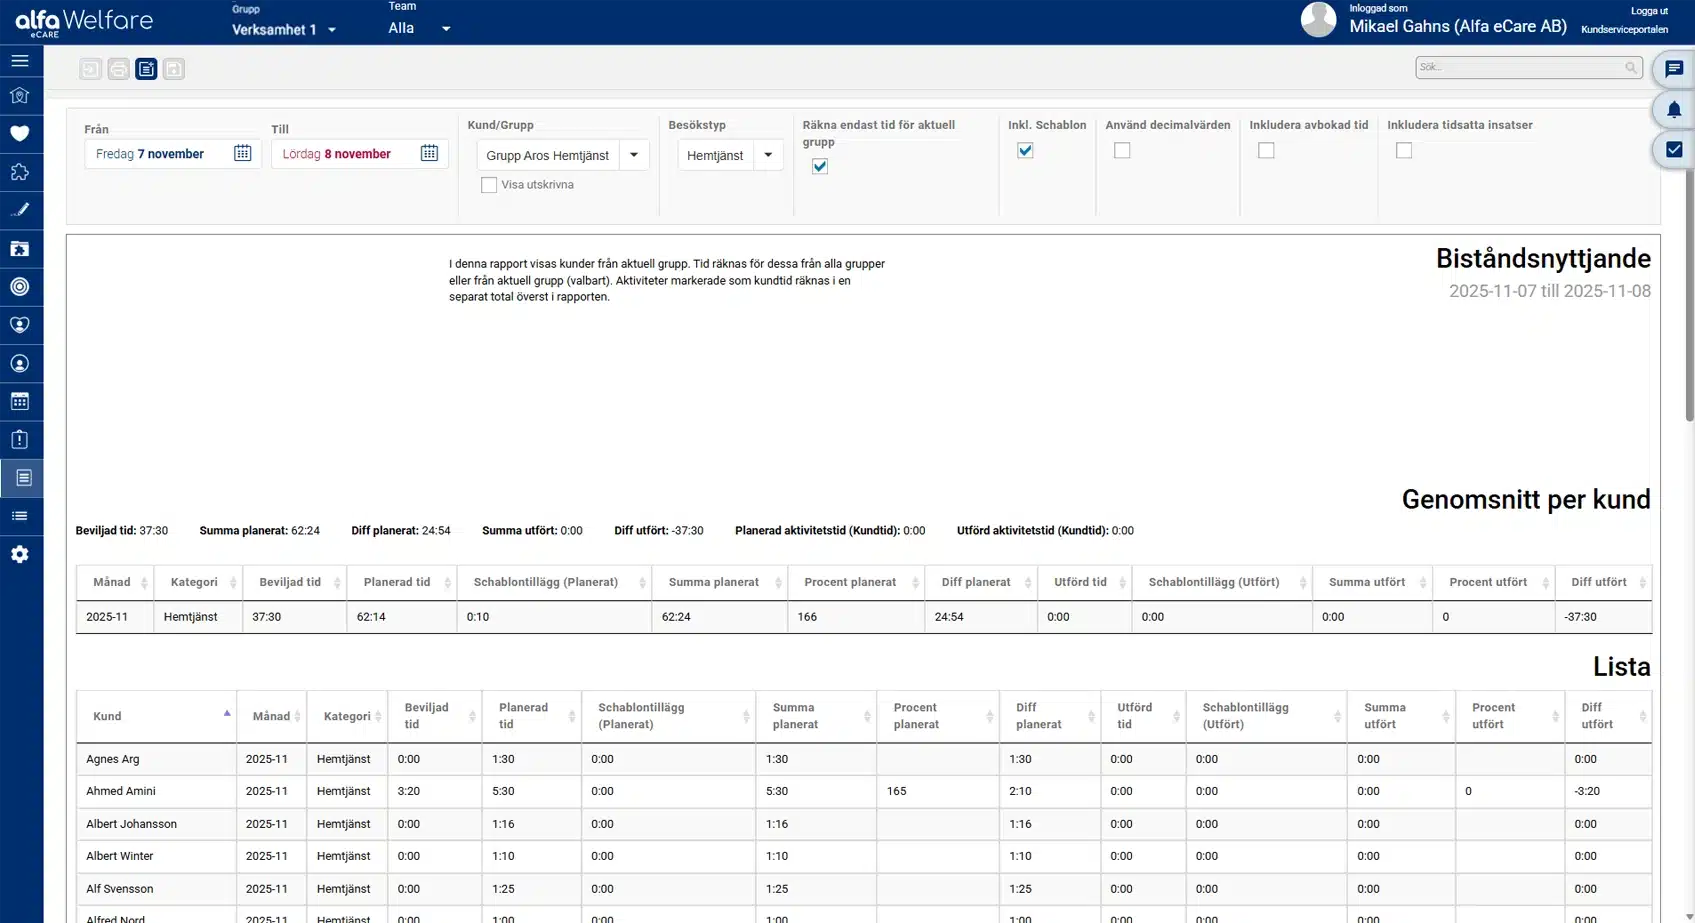Viewport: 1695px width, 923px height.
Task: Open the Besökstyp Hemtjänst dropdown
Action: pos(766,155)
